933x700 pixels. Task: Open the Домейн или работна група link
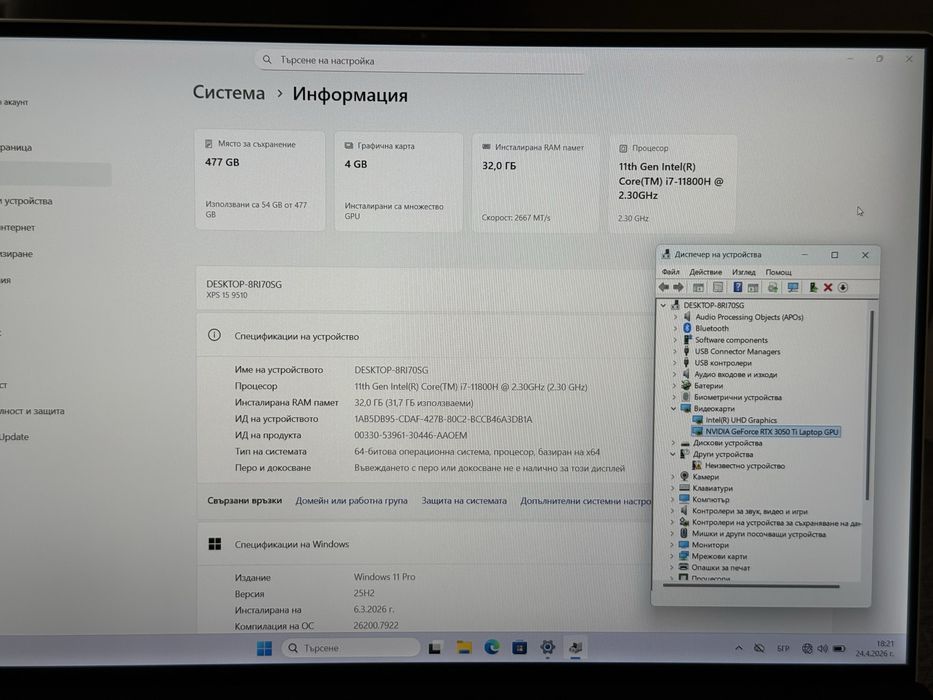[x=352, y=501]
